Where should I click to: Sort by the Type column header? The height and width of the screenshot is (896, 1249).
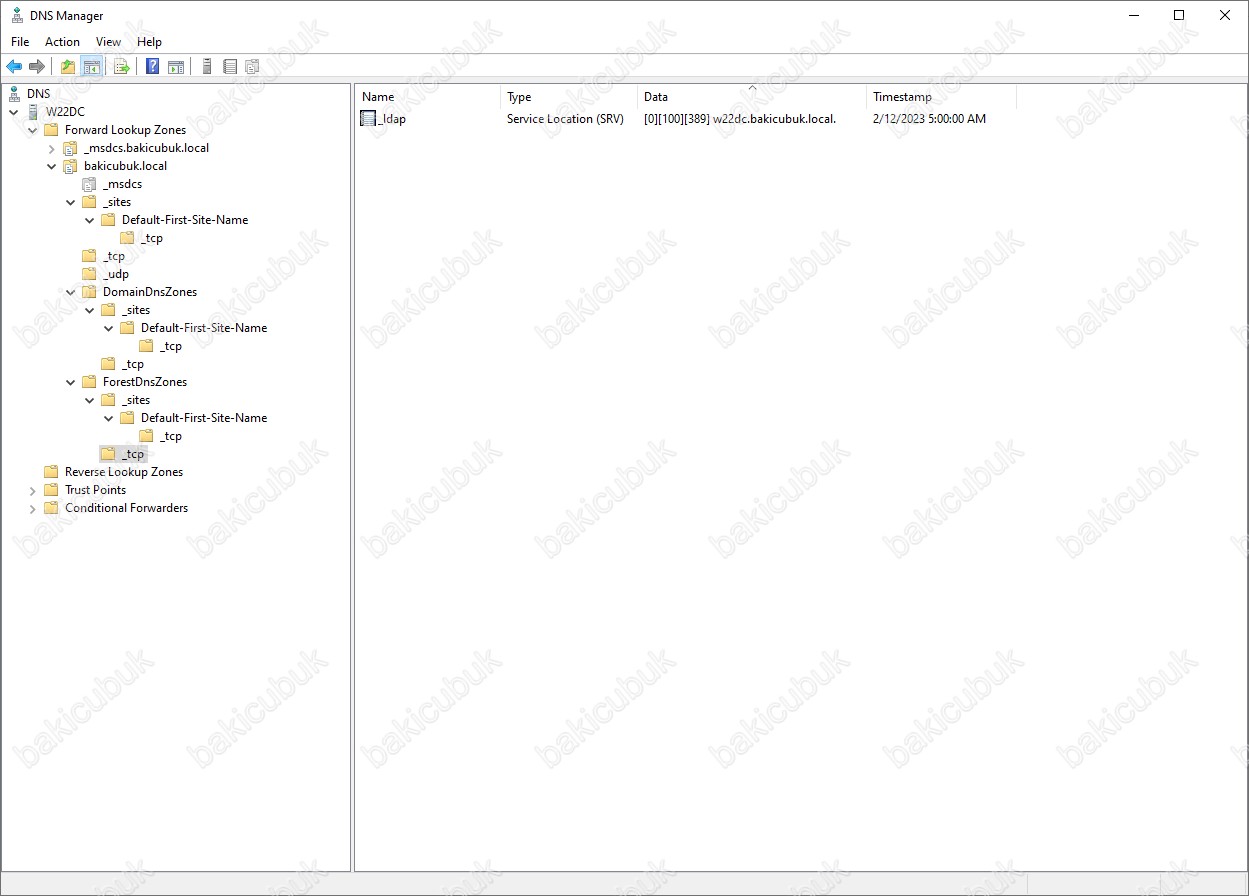coord(569,97)
